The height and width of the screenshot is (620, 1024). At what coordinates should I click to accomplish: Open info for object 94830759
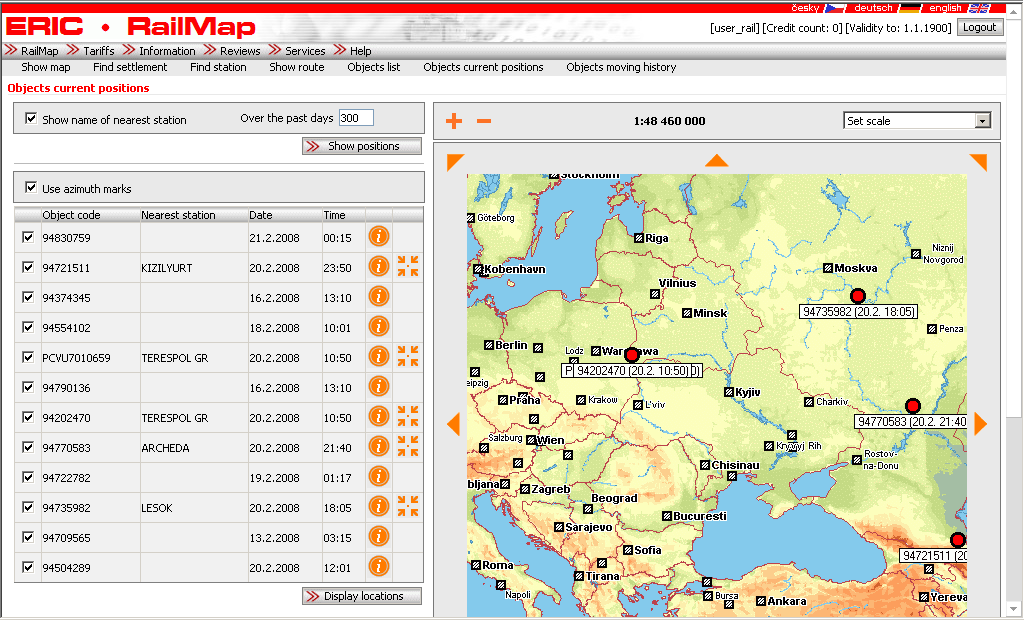pos(379,237)
